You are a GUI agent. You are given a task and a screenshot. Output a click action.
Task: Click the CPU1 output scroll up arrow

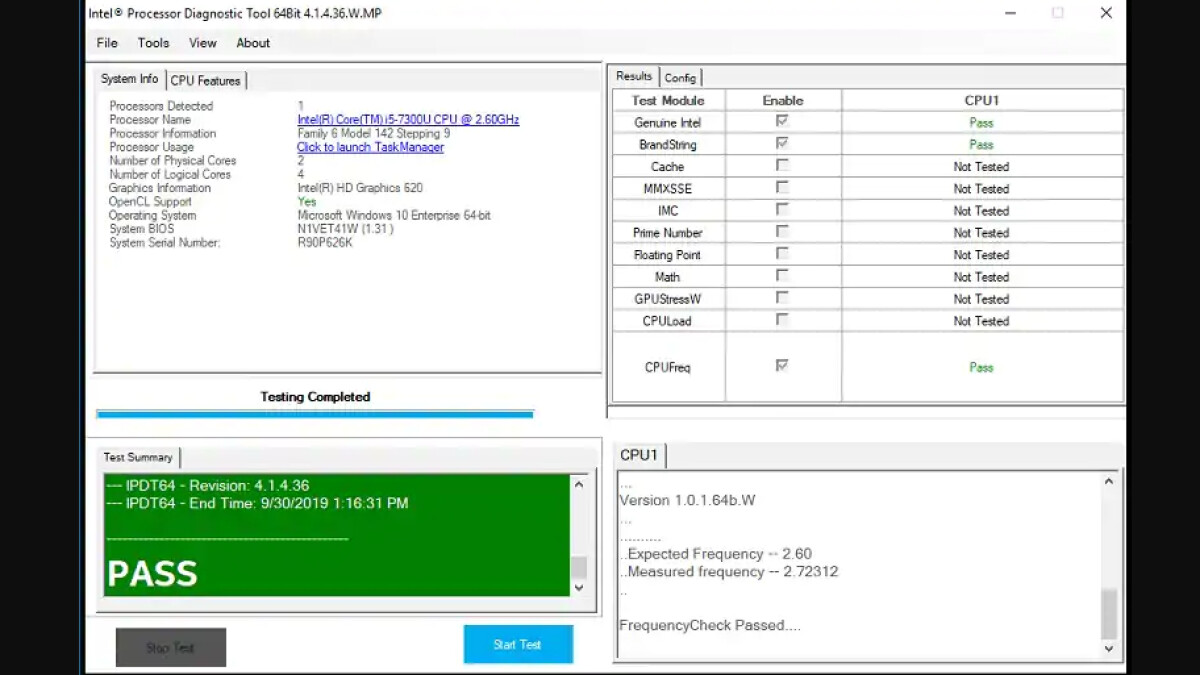[x=1109, y=481]
